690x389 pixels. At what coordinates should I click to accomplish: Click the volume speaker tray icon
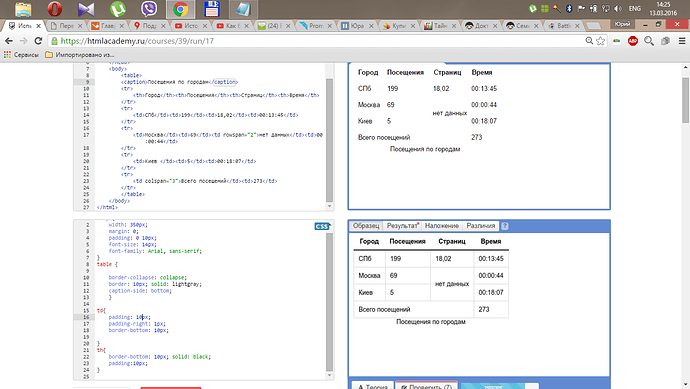[x=618, y=8]
